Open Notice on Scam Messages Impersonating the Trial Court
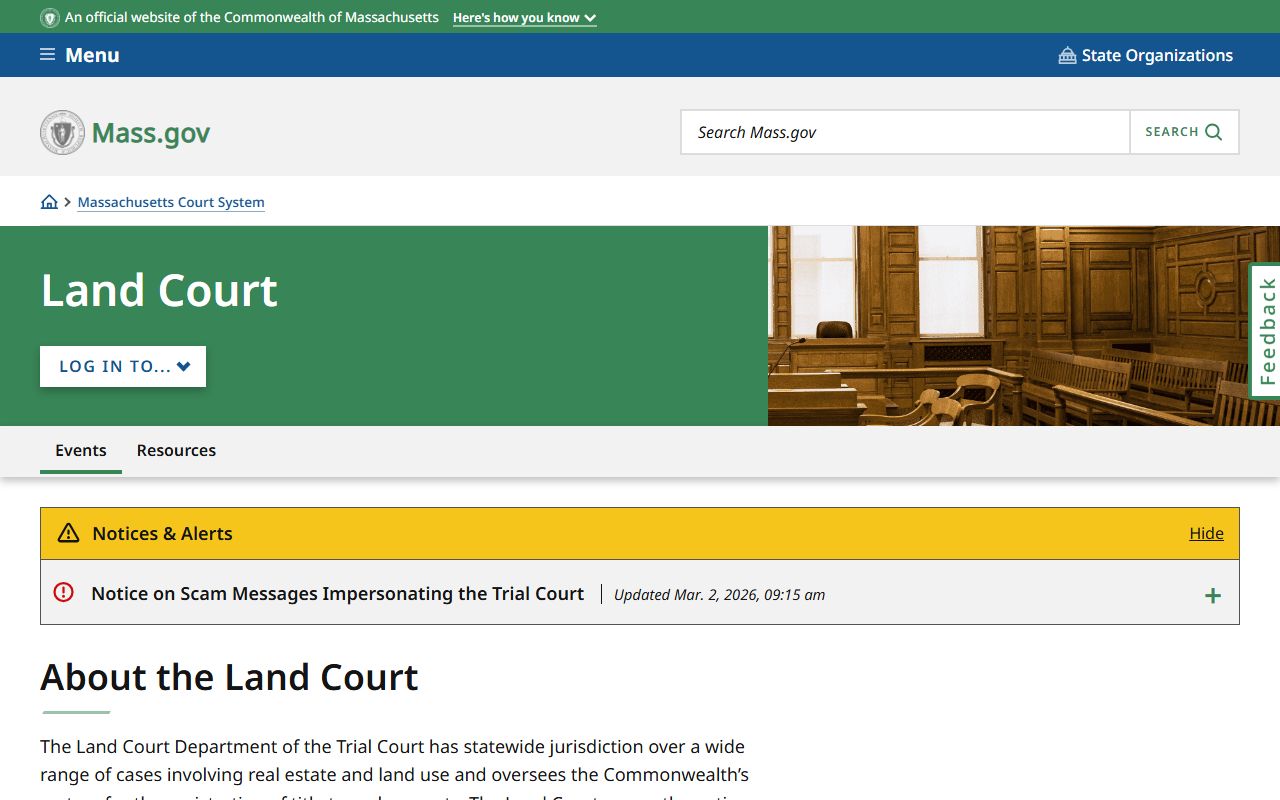Viewport: 1280px width, 800px height. pos(337,593)
